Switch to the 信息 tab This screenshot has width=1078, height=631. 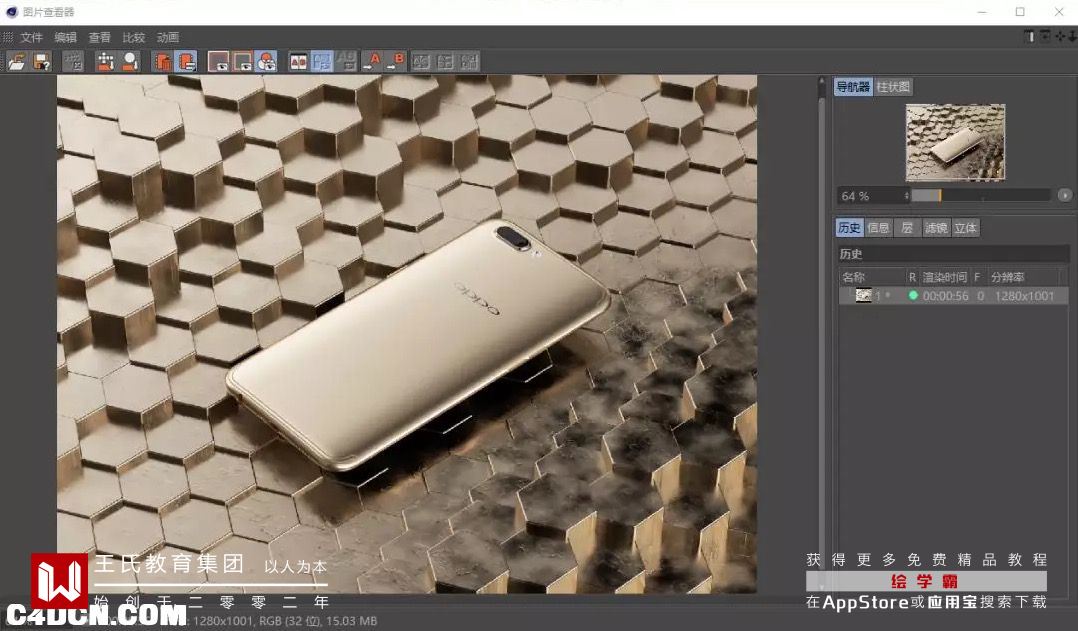(x=878, y=228)
